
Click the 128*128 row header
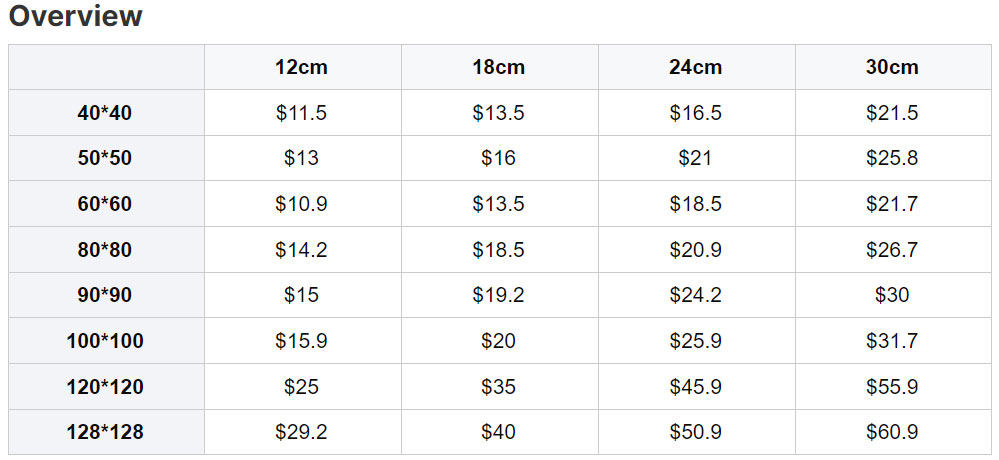(x=106, y=432)
